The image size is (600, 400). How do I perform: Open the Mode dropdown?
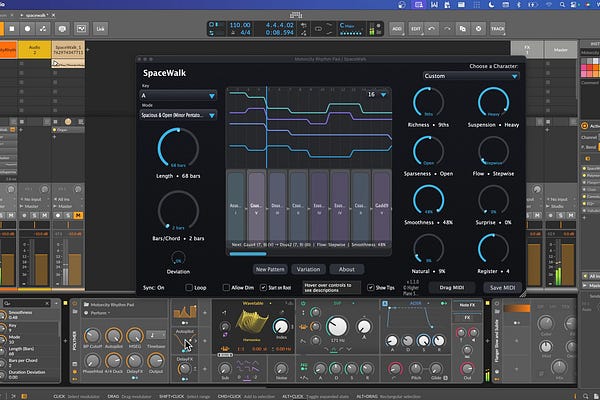coord(180,115)
